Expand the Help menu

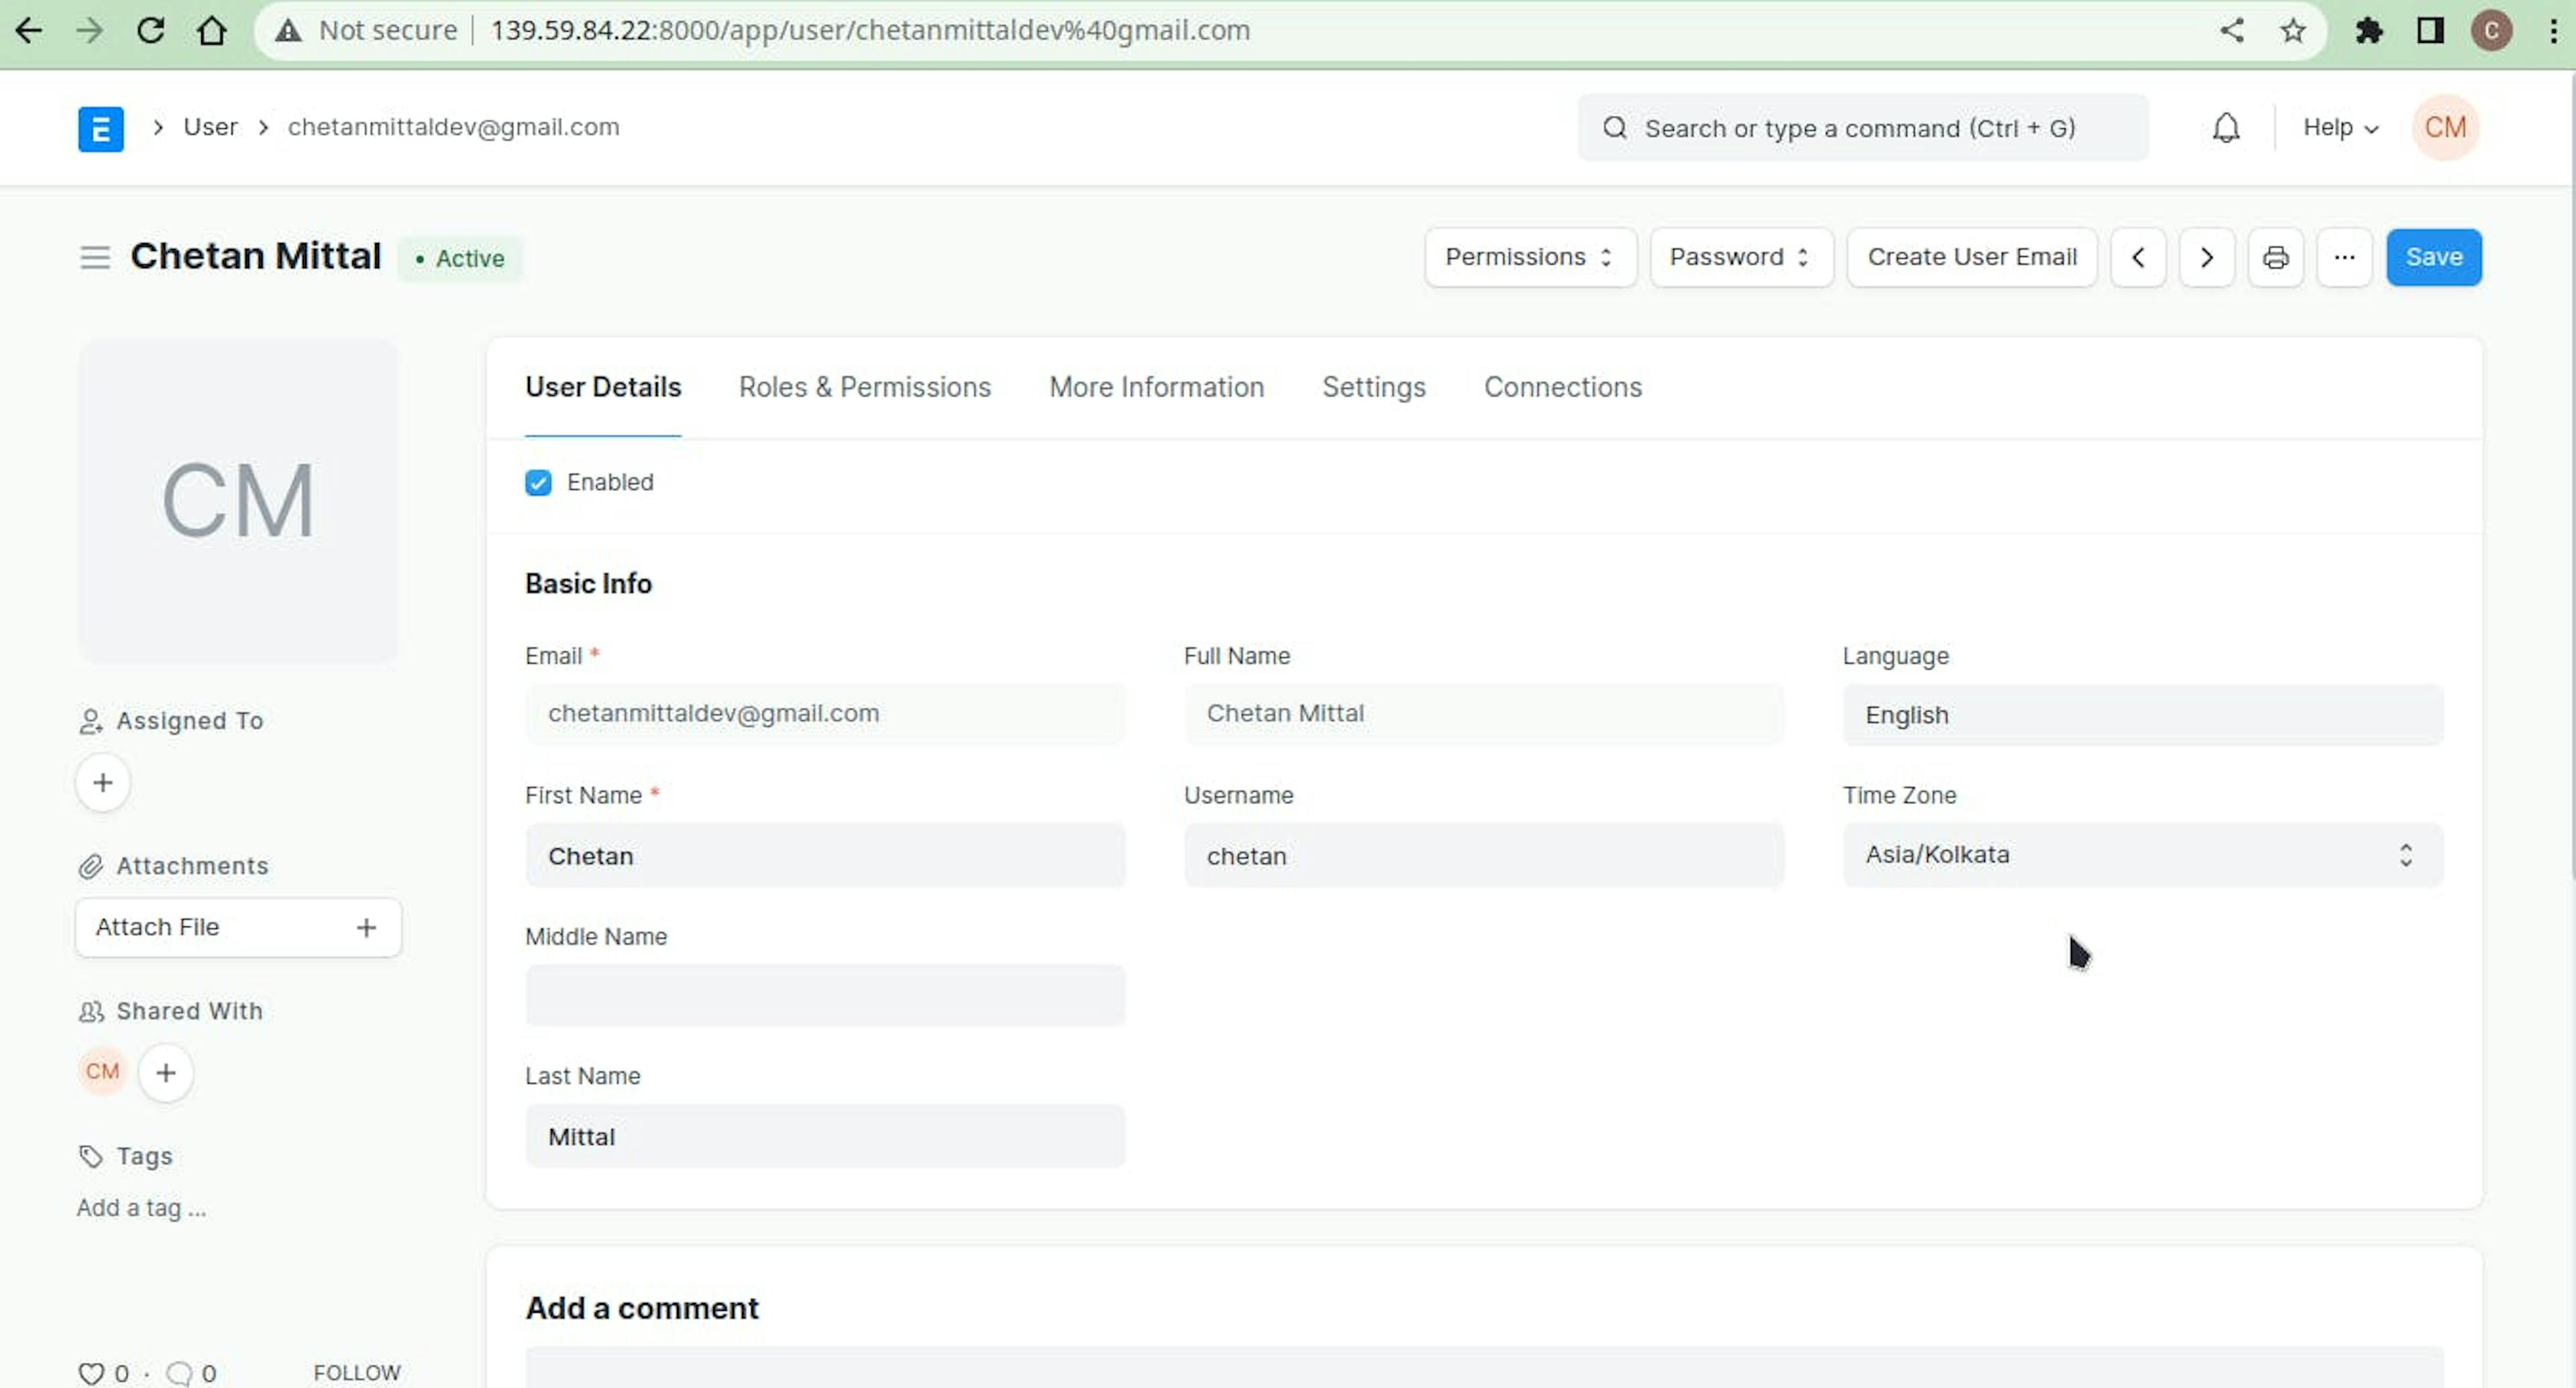coord(2339,128)
